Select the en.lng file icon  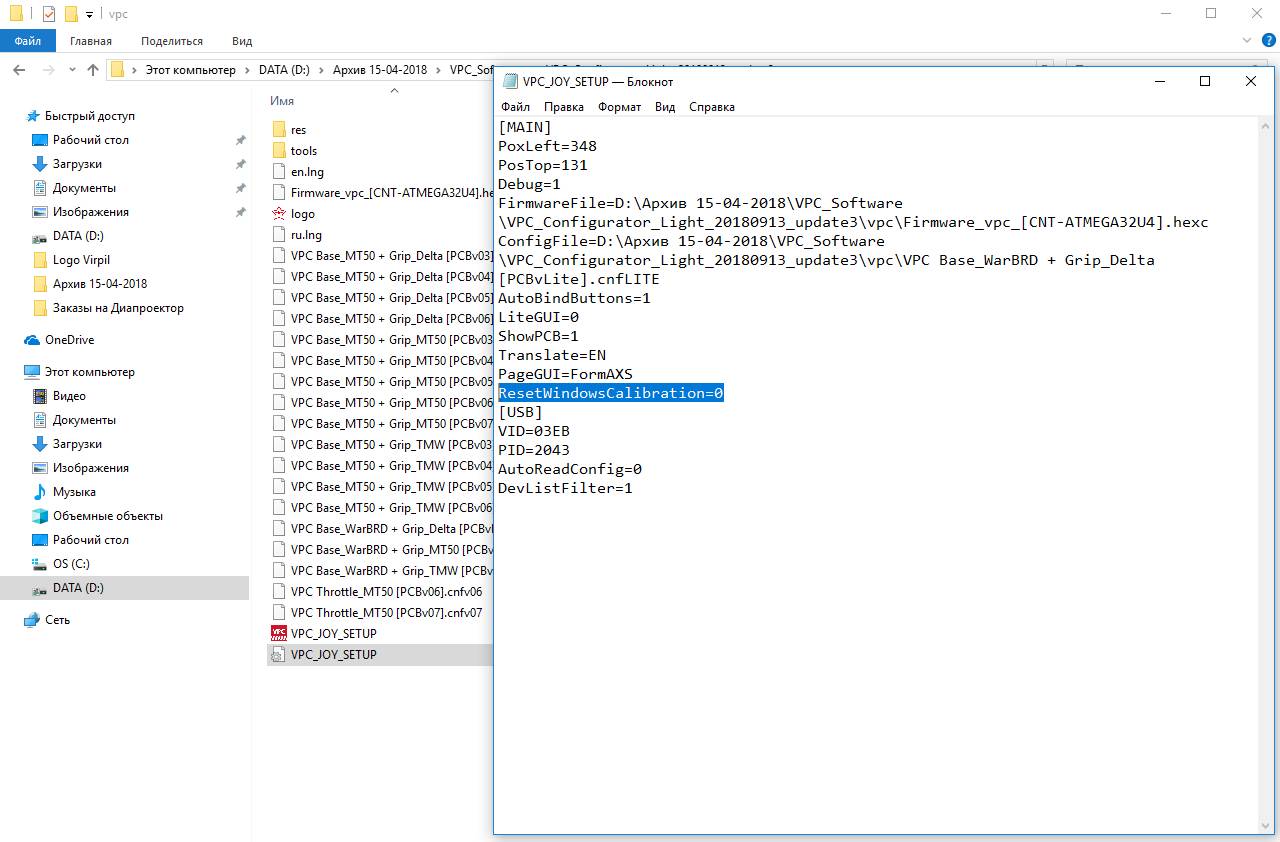279,172
